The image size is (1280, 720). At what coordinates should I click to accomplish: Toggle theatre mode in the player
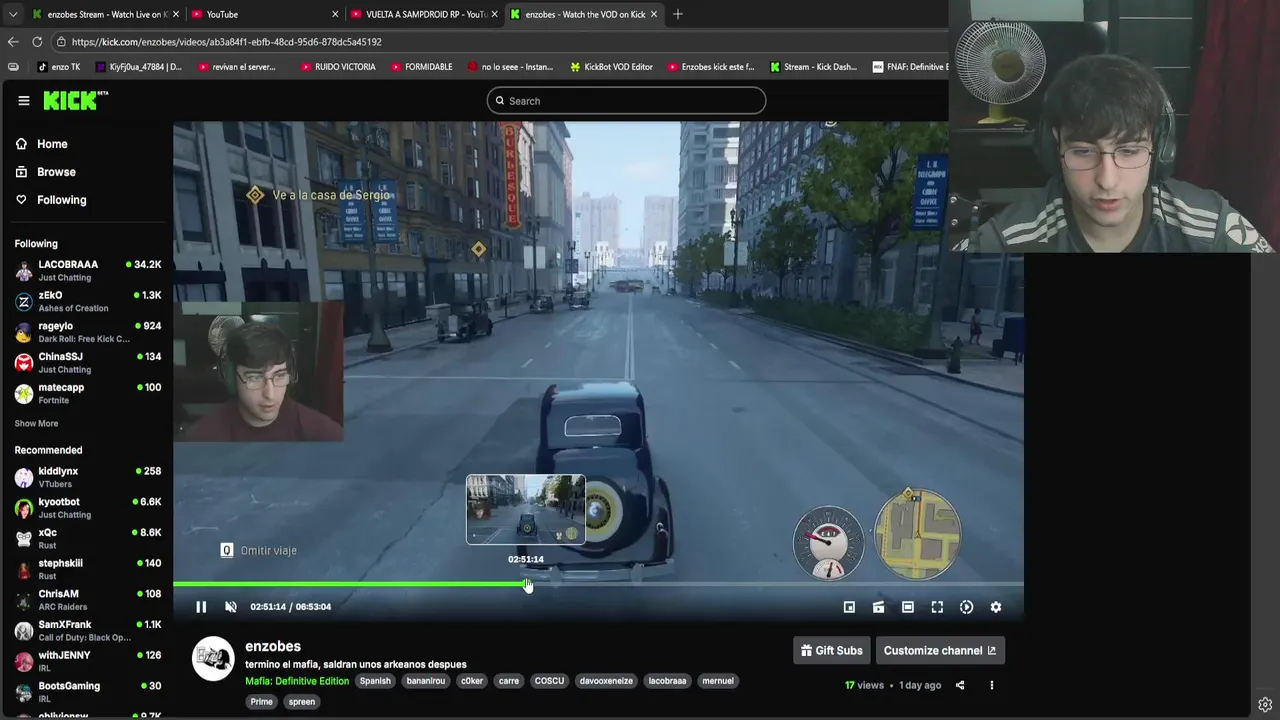[x=908, y=607]
